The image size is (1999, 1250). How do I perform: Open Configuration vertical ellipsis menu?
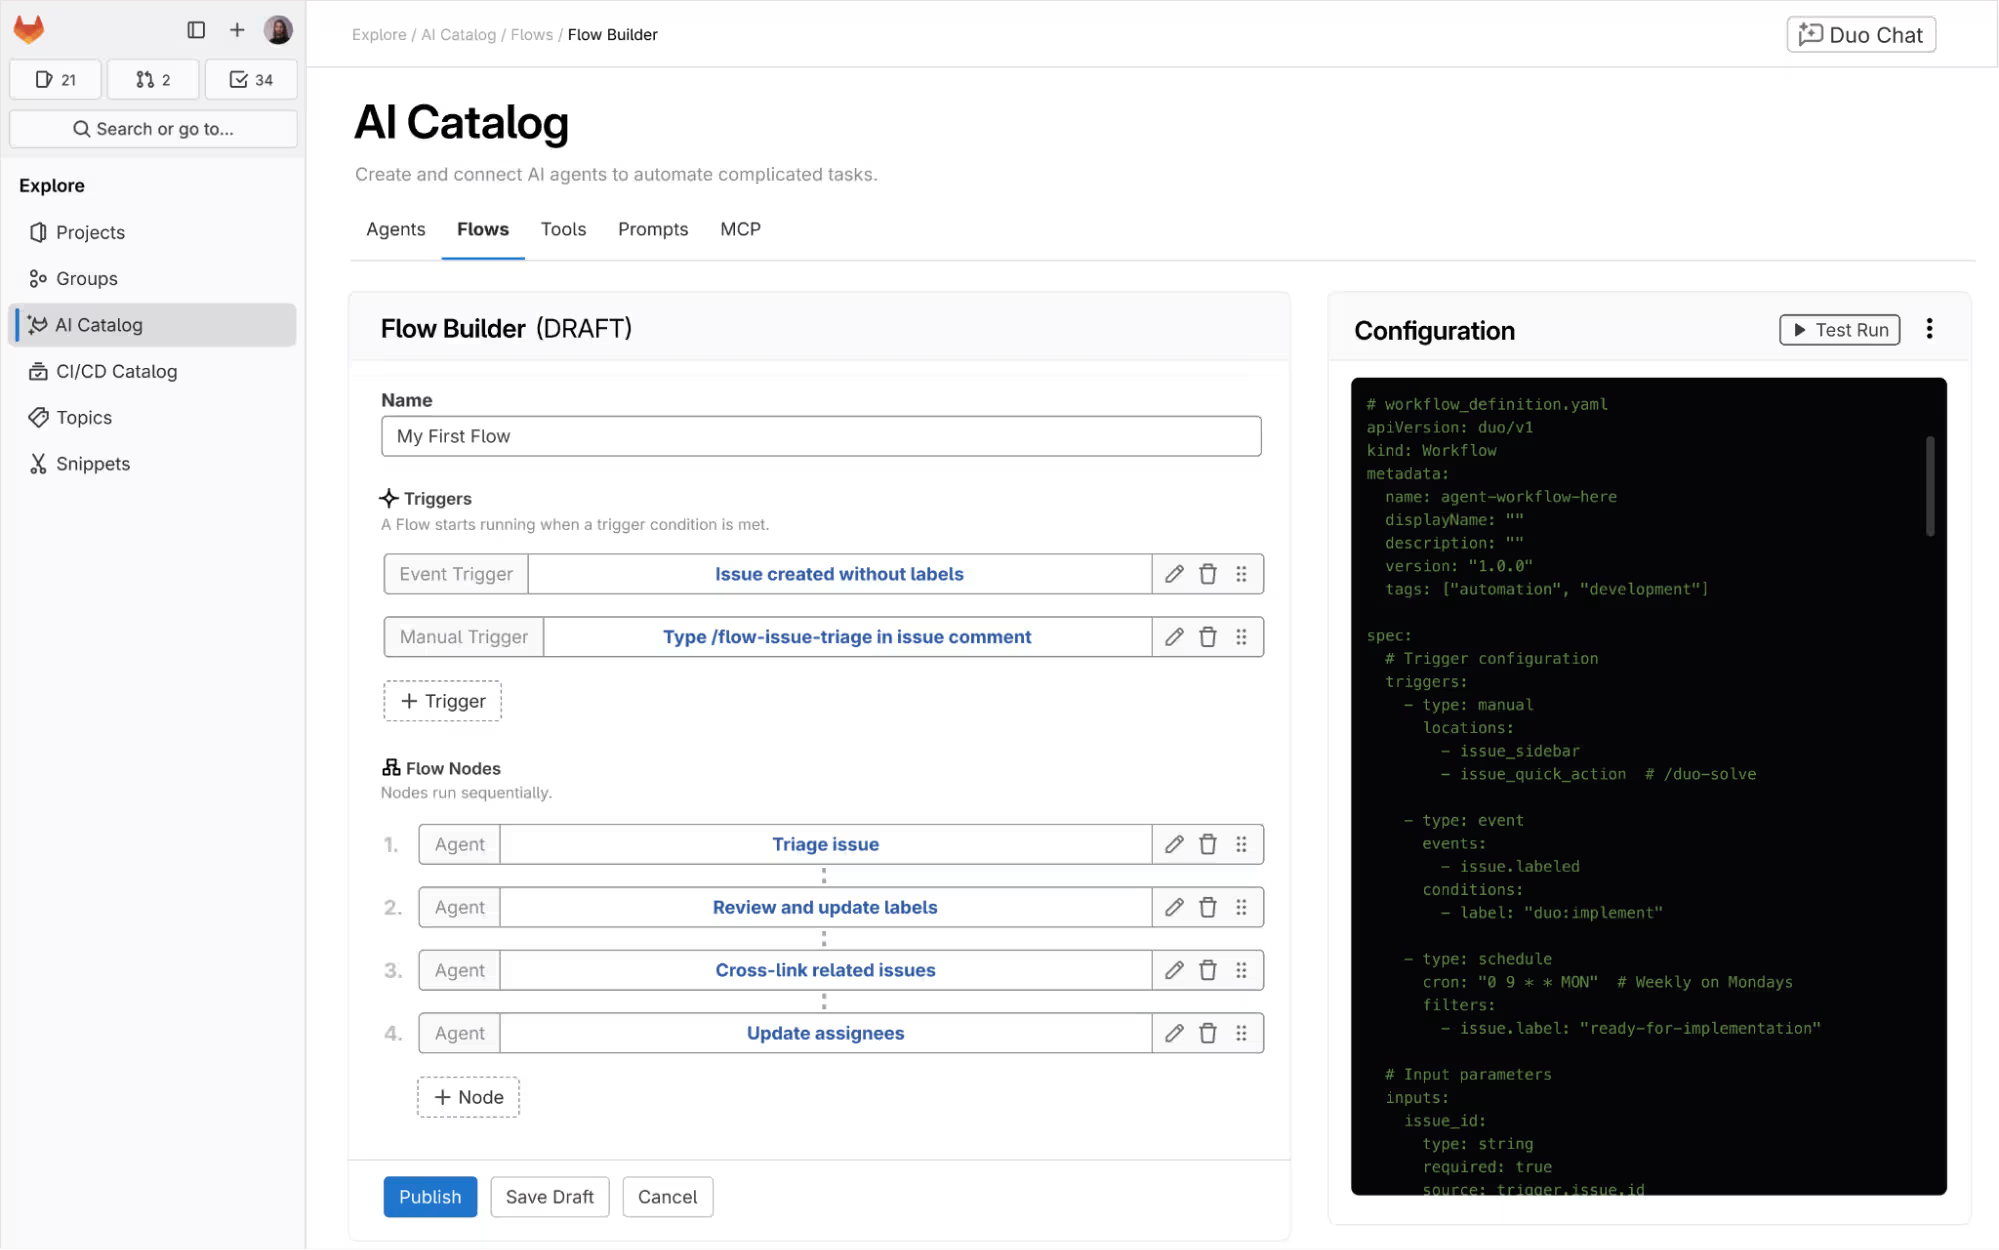click(1929, 329)
